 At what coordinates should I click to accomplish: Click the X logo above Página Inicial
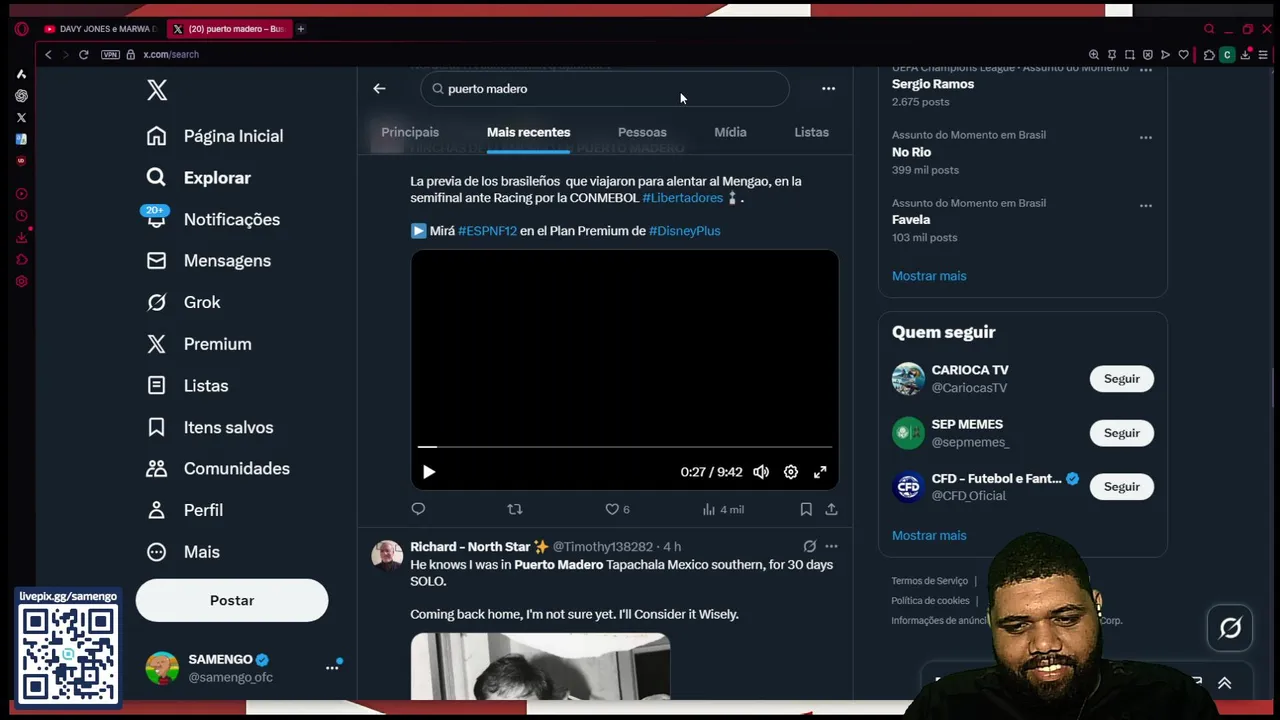pos(157,90)
